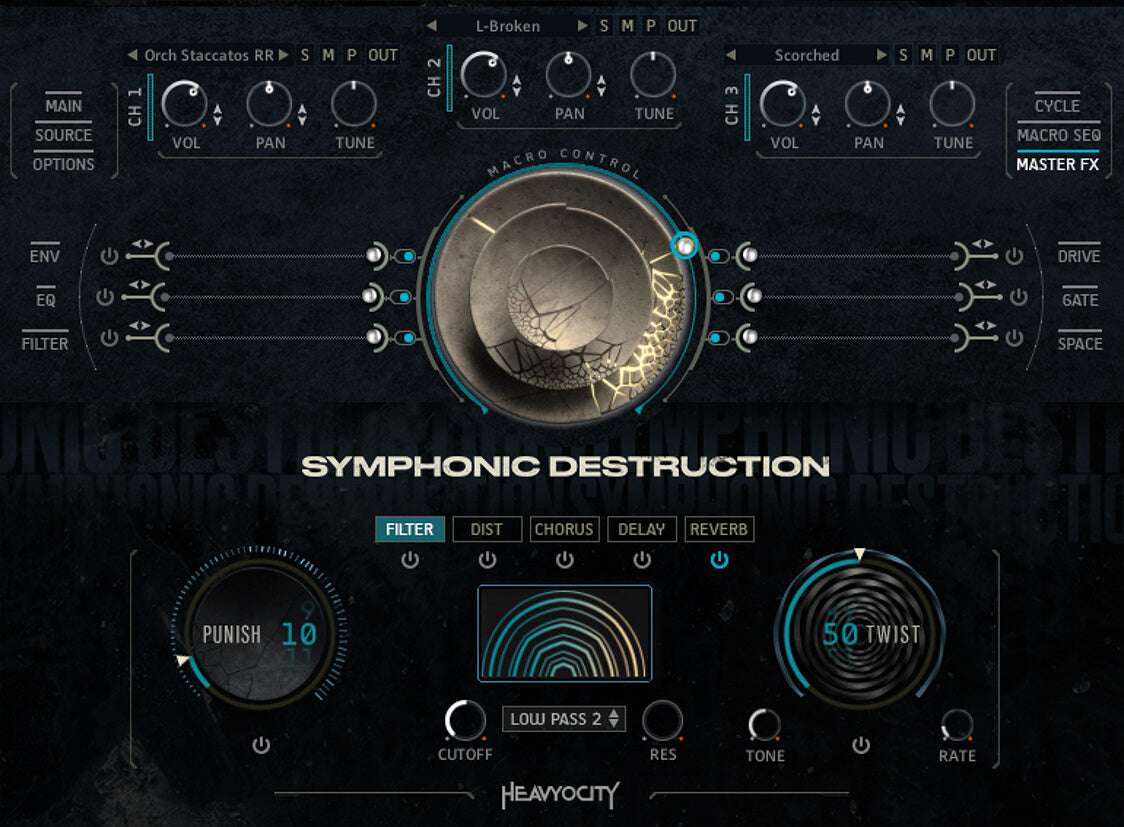
Task: Toggle the ENV row power icon
Action: point(109,256)
